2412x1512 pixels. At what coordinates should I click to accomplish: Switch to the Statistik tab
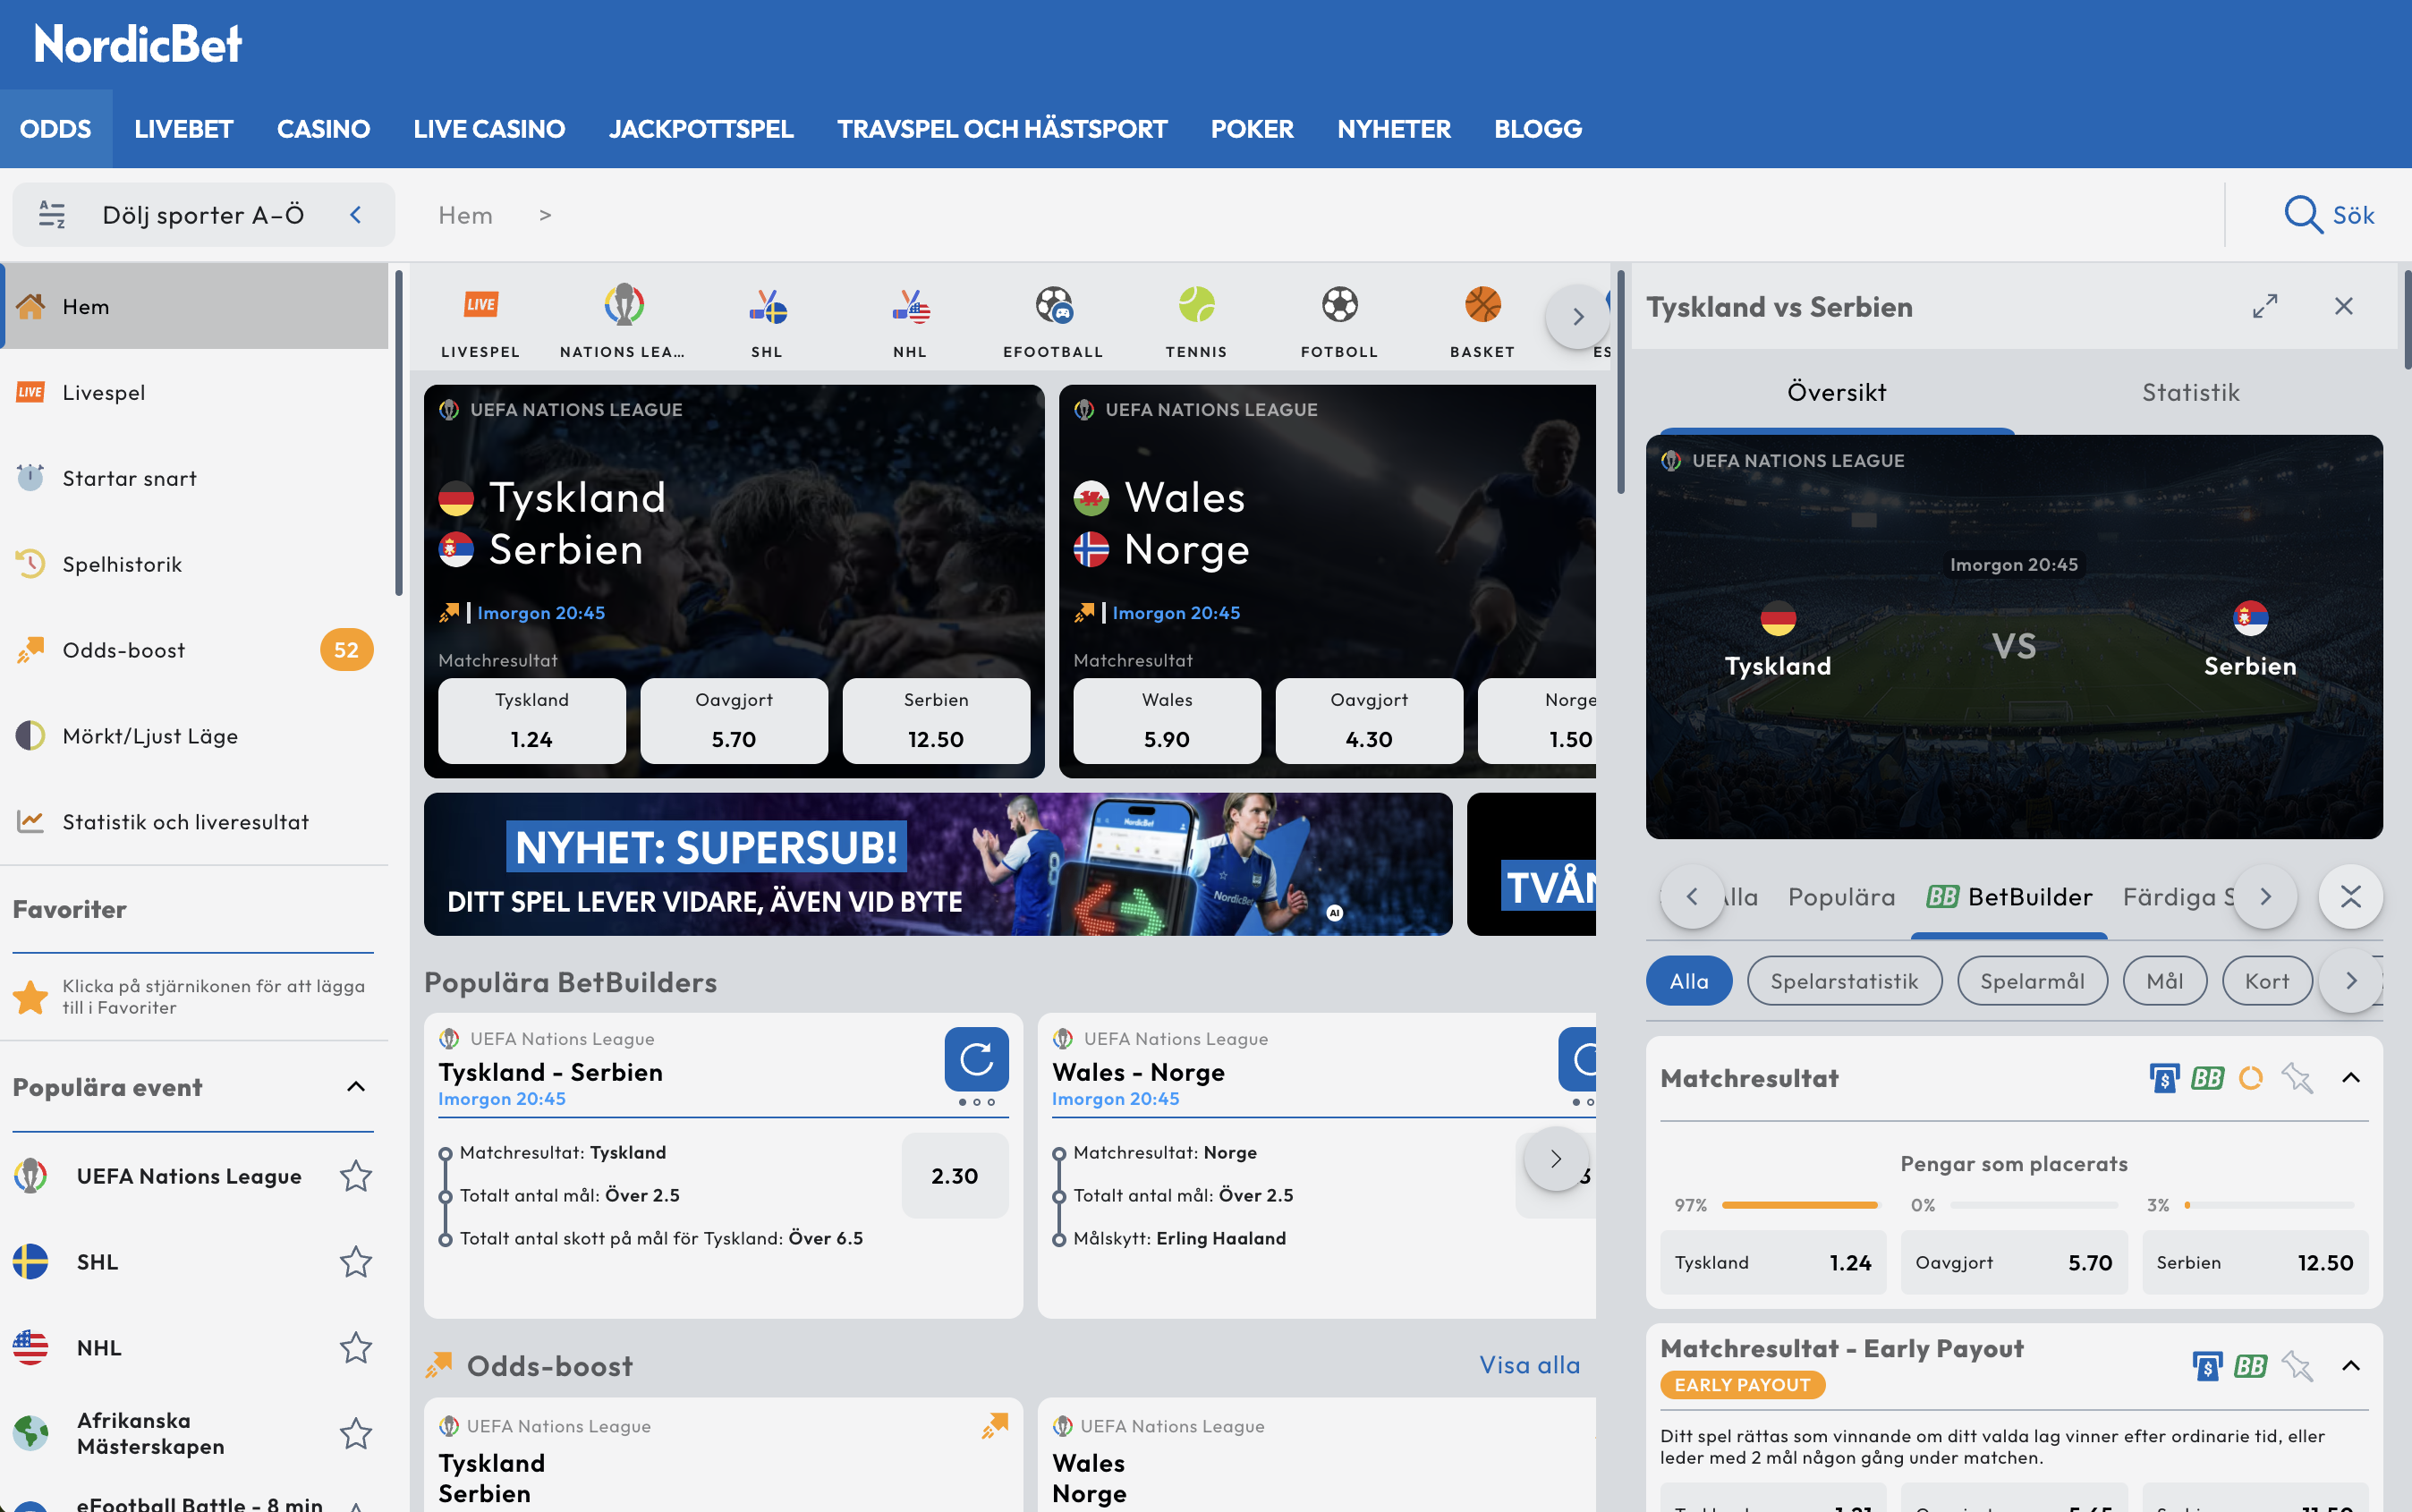[x=2191, y=392]
